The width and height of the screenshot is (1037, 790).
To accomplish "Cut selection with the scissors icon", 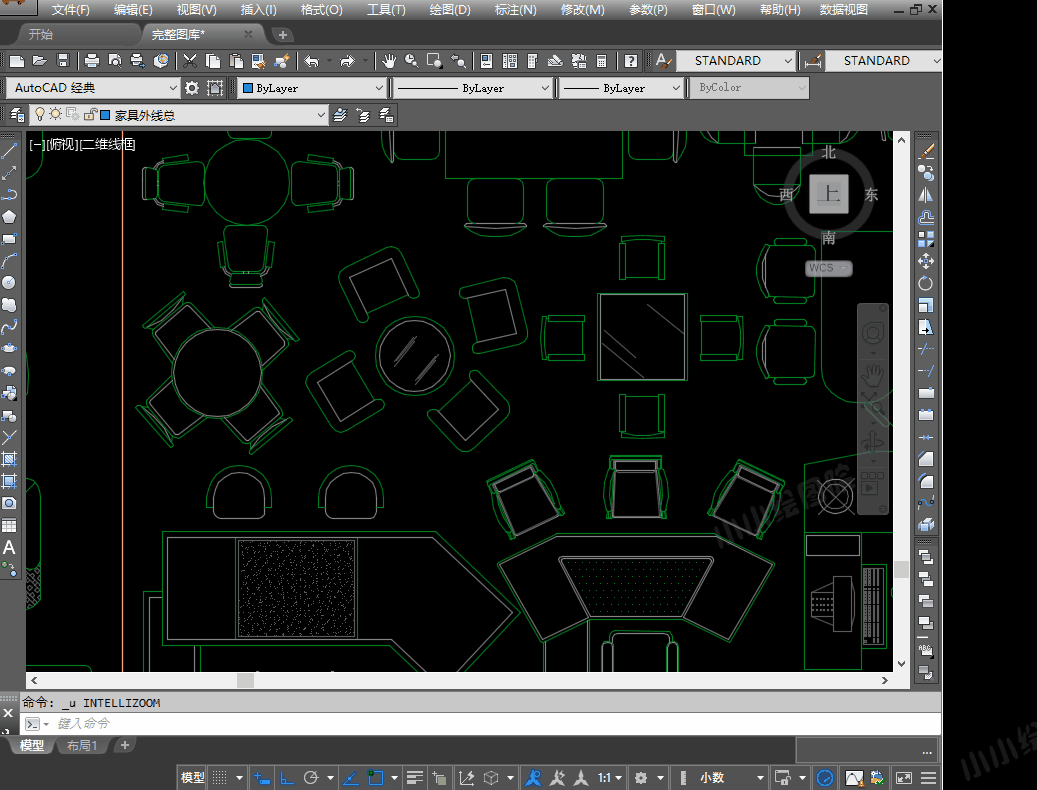I will click(x=190, y=61).
